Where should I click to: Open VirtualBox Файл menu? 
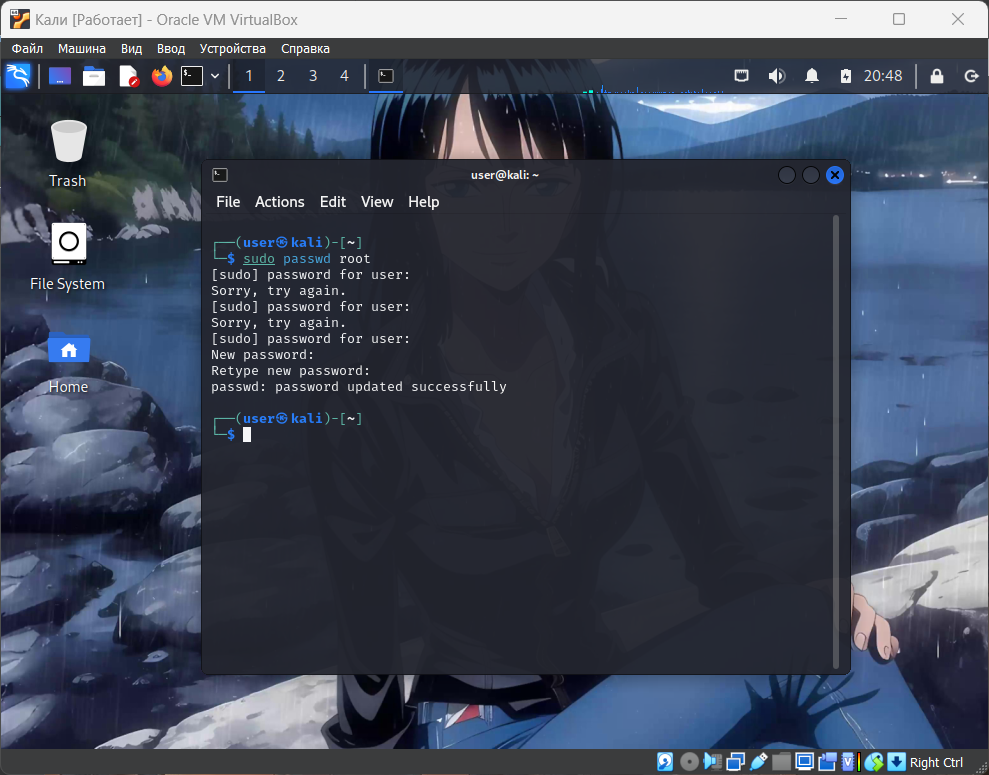27,49
